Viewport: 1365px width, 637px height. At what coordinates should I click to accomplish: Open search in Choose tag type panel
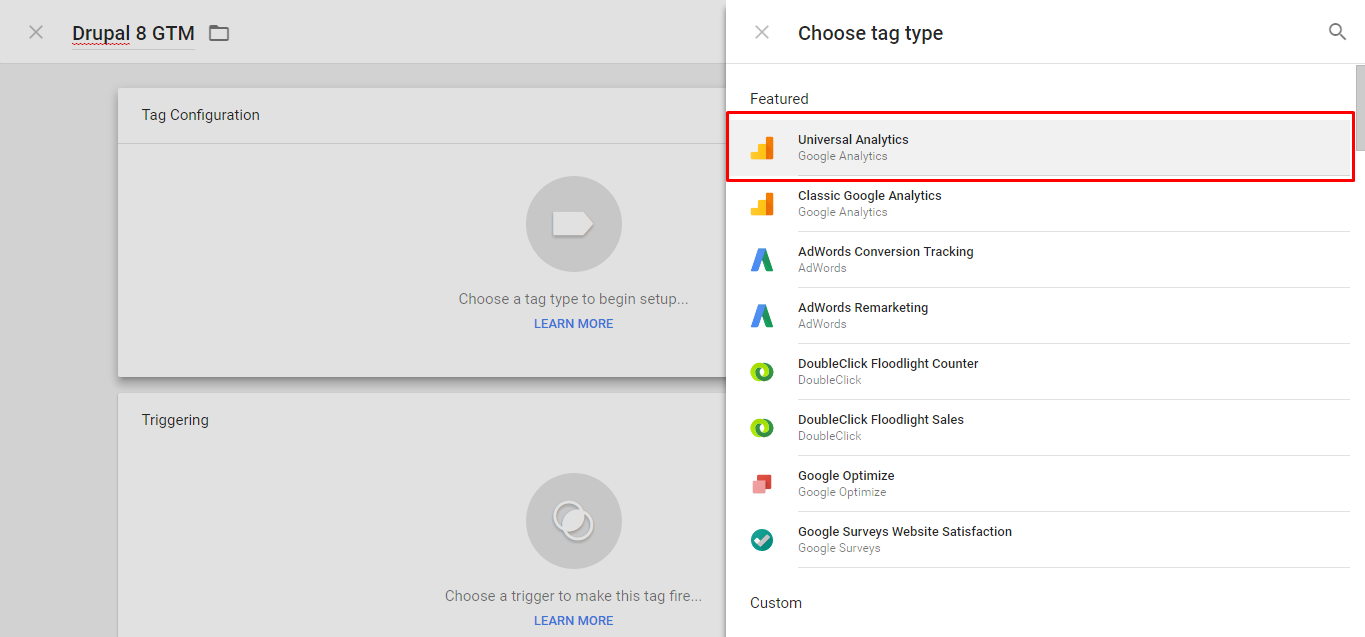pos(1337,32)
